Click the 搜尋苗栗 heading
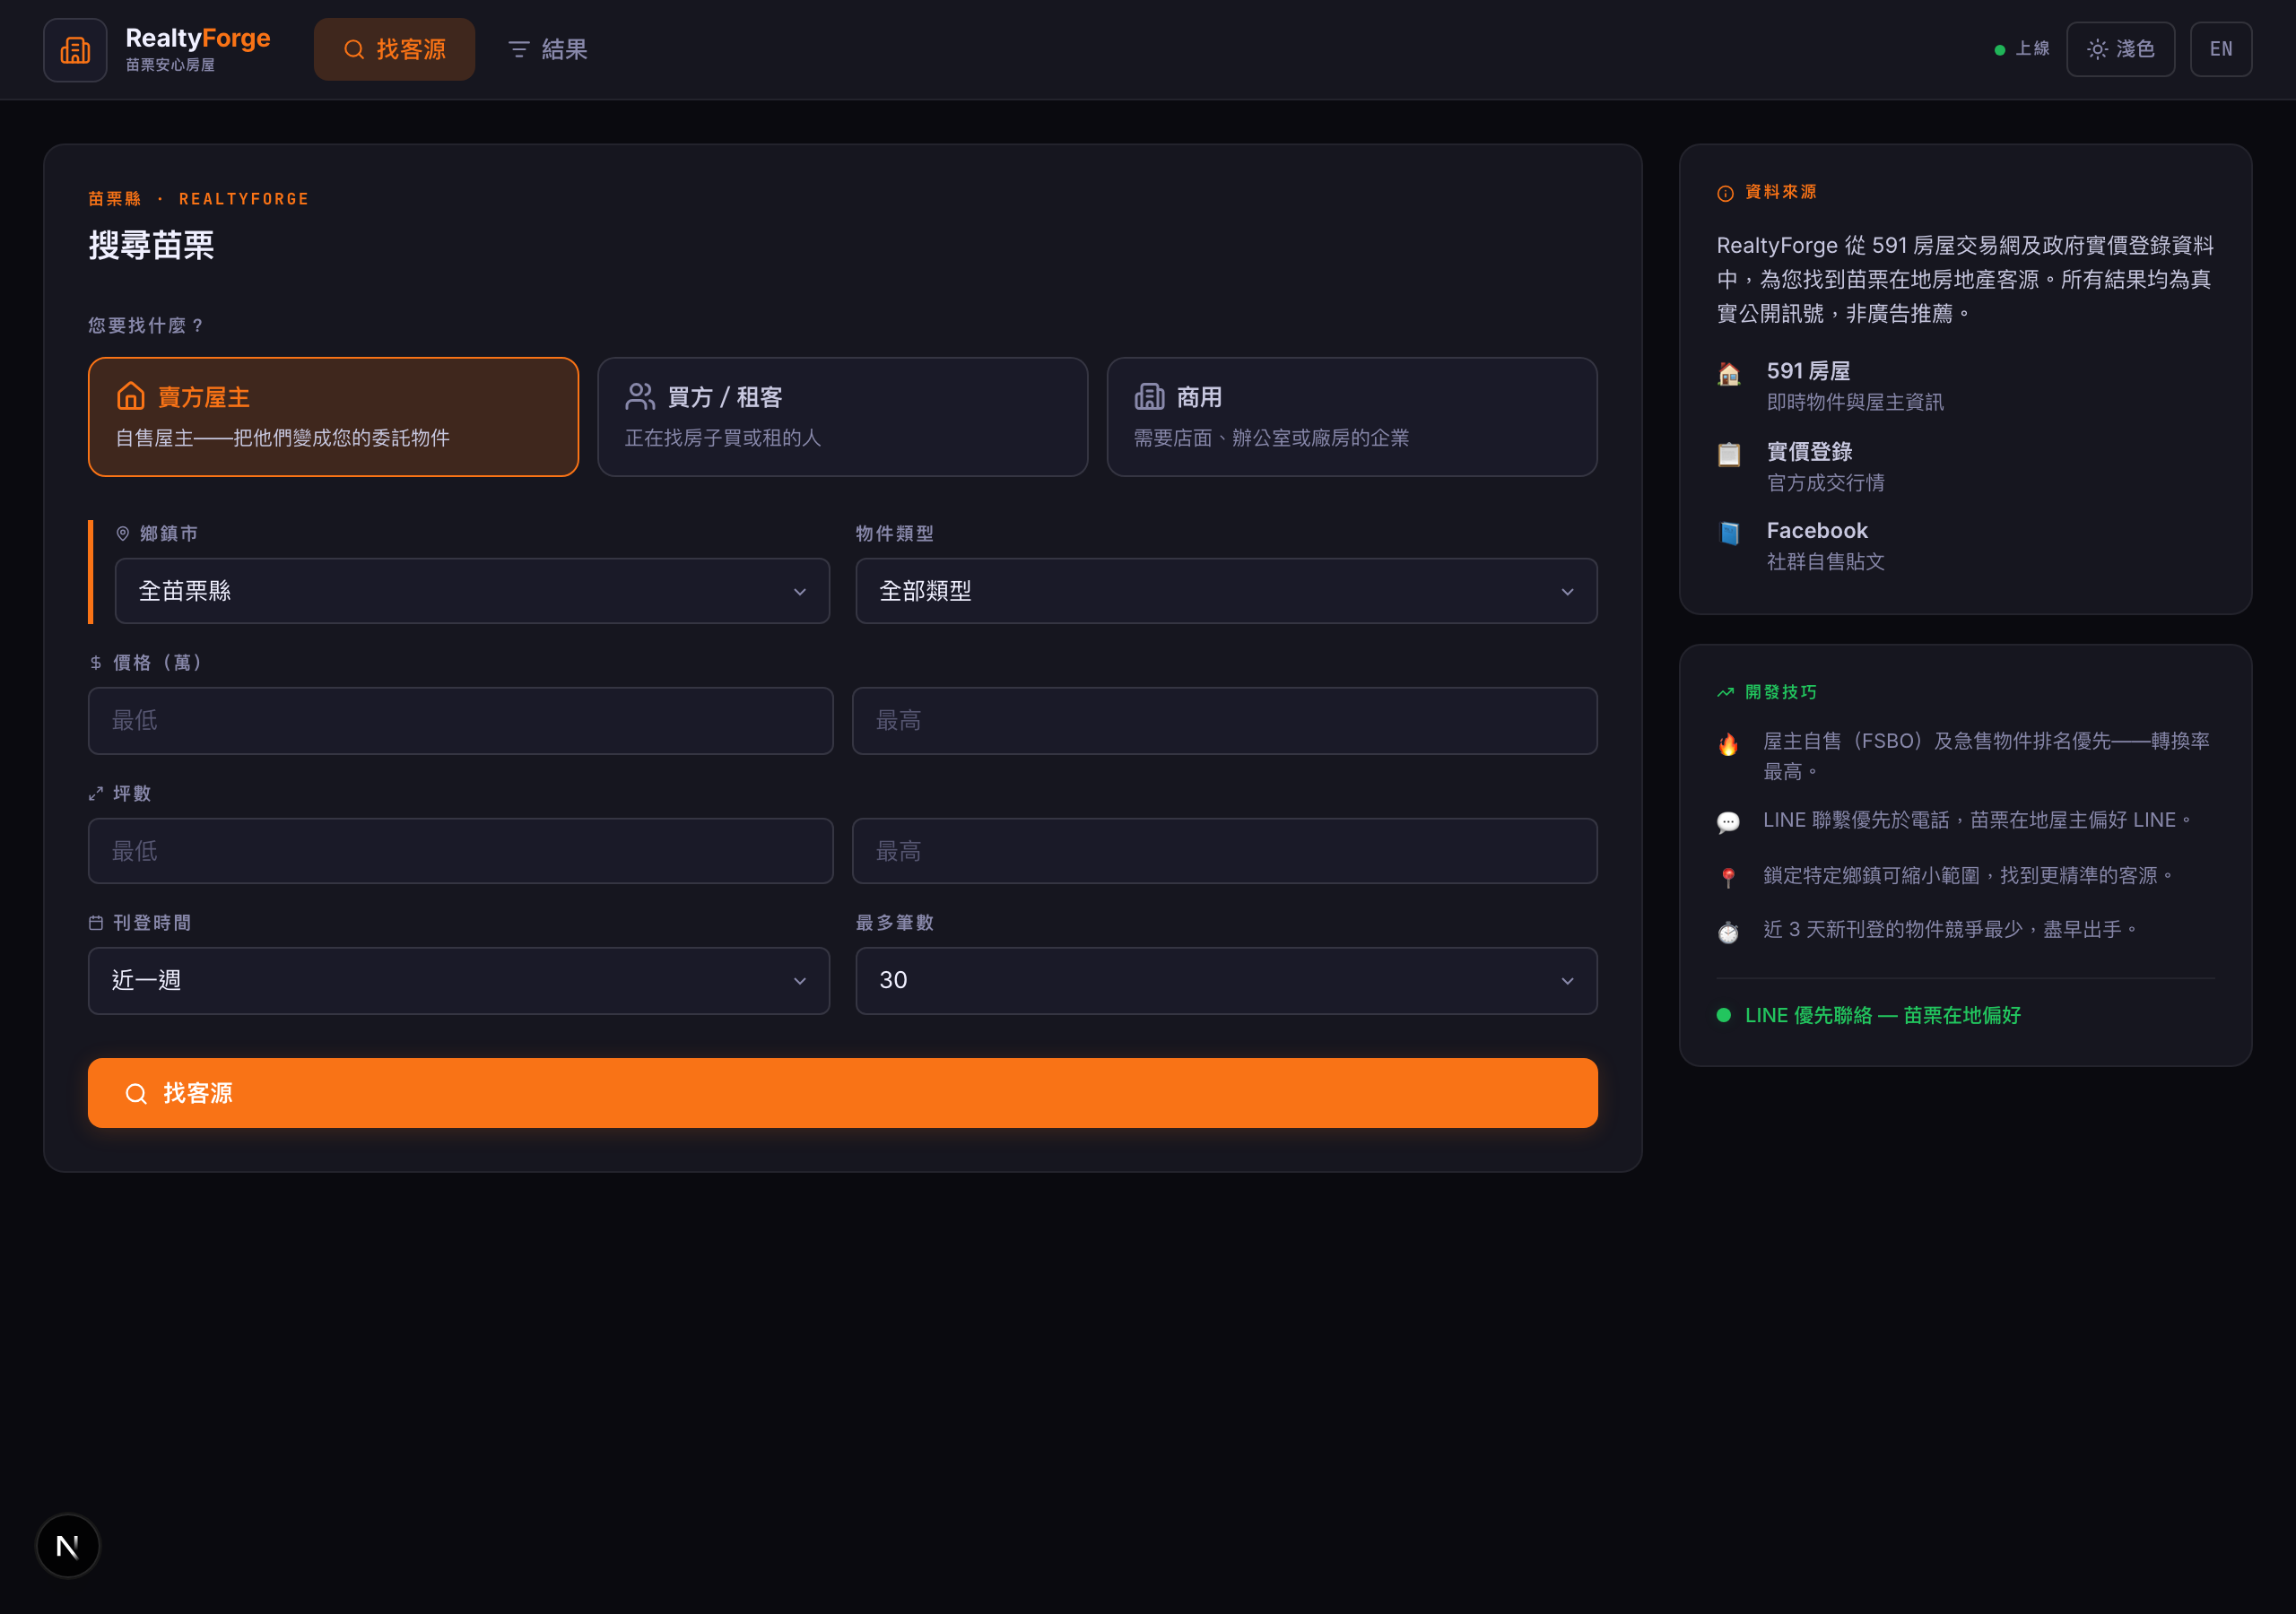2296x1614 pixels. [x=151, y=245]
